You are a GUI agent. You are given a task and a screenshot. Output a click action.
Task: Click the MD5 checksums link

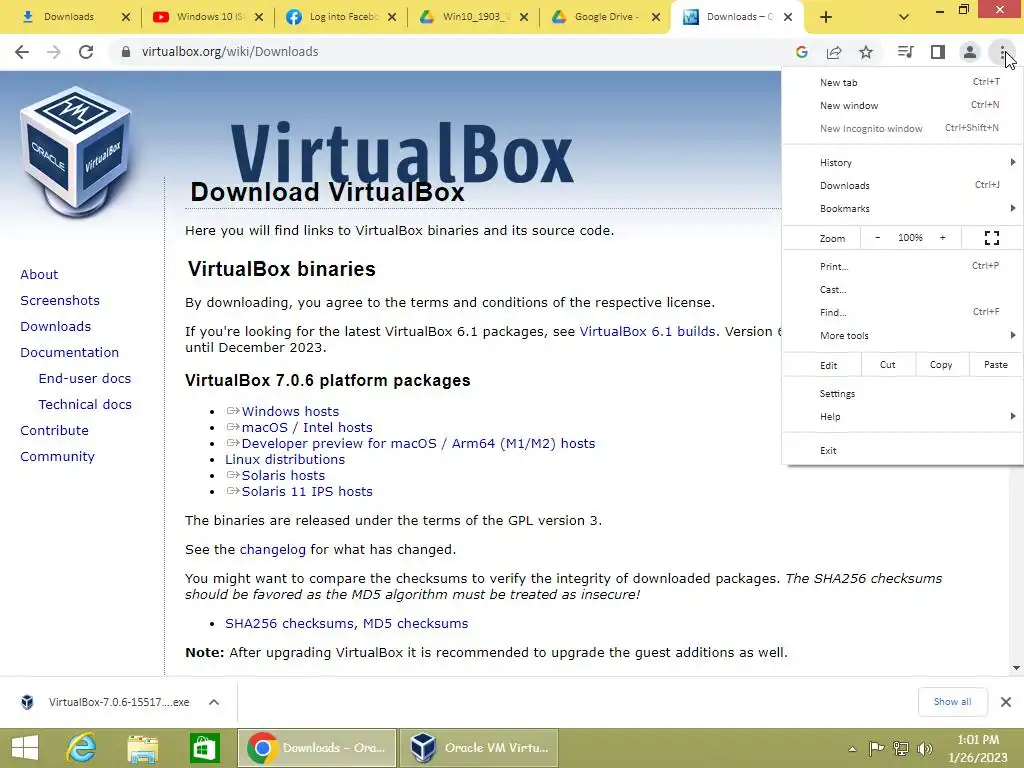point(415,623)
